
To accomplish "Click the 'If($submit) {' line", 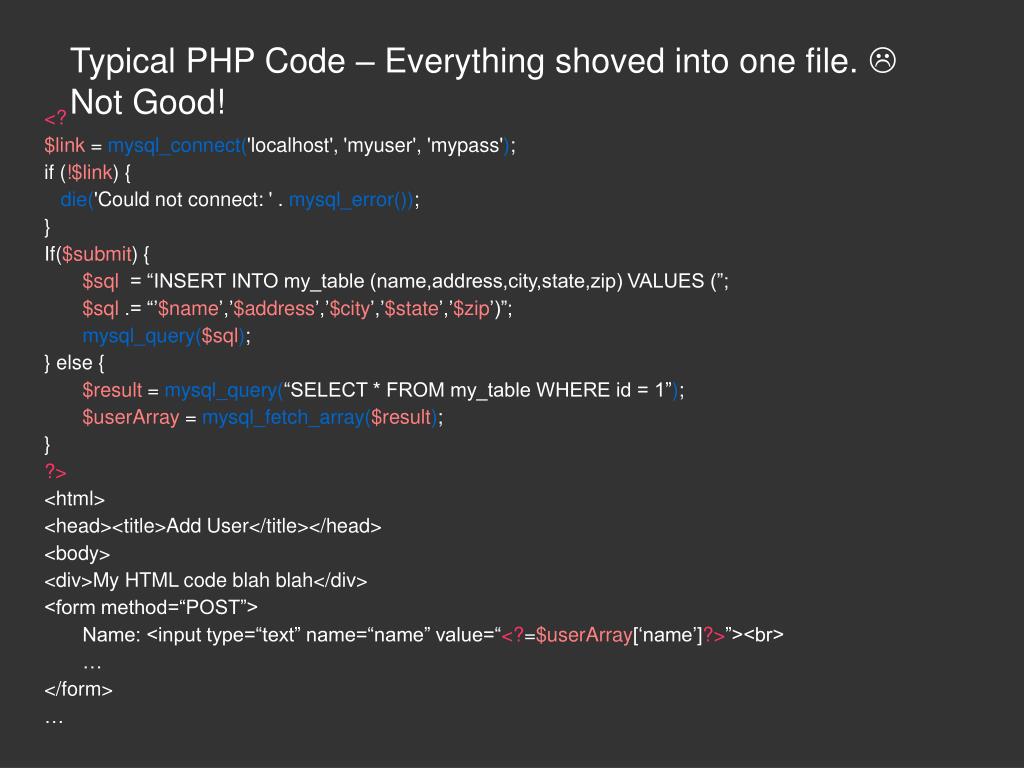I will tap(97, 254).
